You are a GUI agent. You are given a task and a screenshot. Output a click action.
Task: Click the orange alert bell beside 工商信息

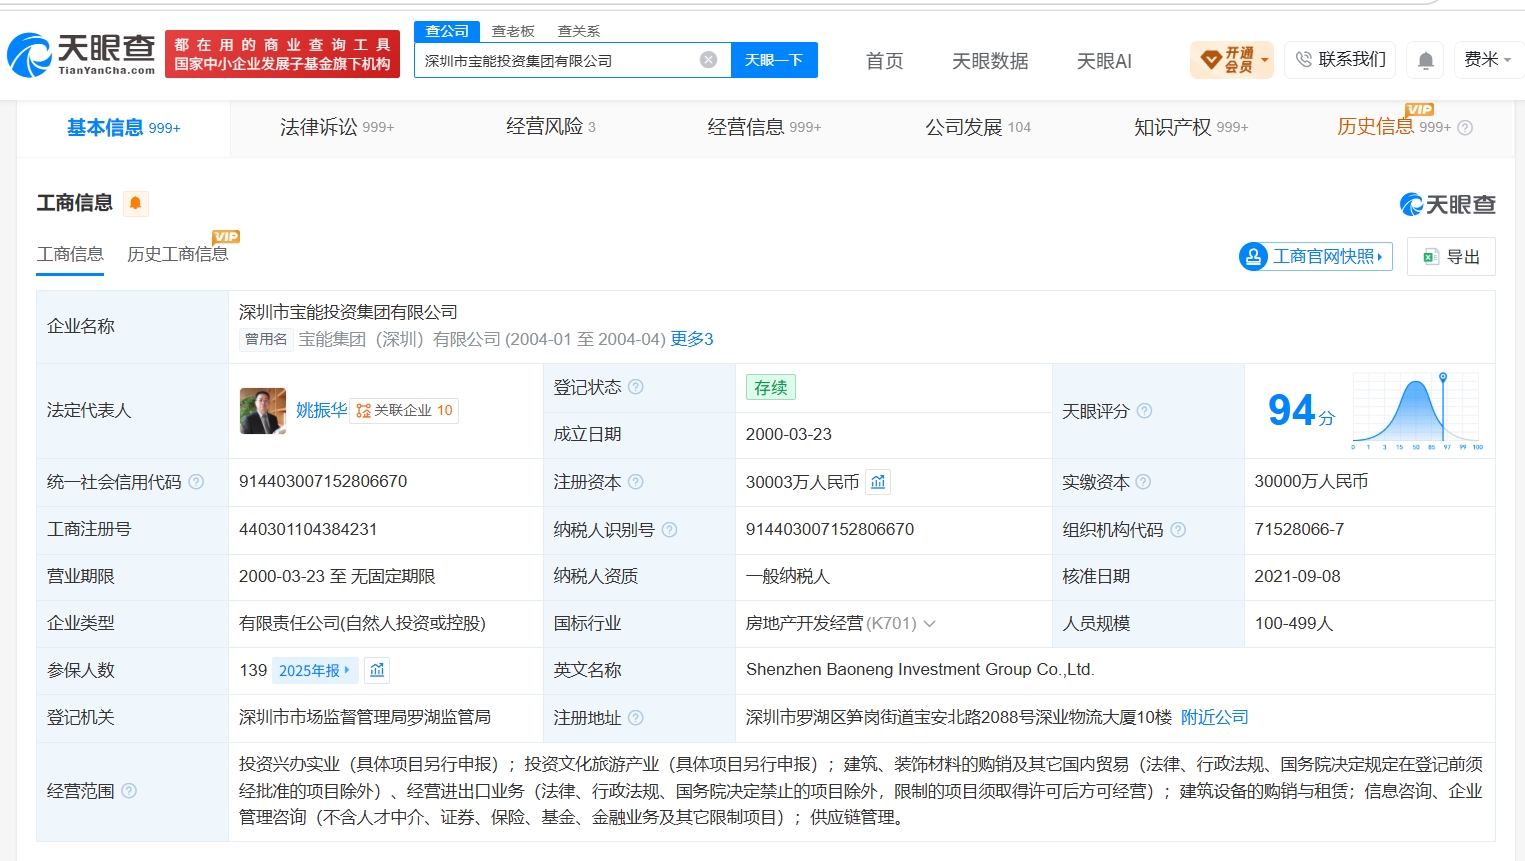pos(135,204)
